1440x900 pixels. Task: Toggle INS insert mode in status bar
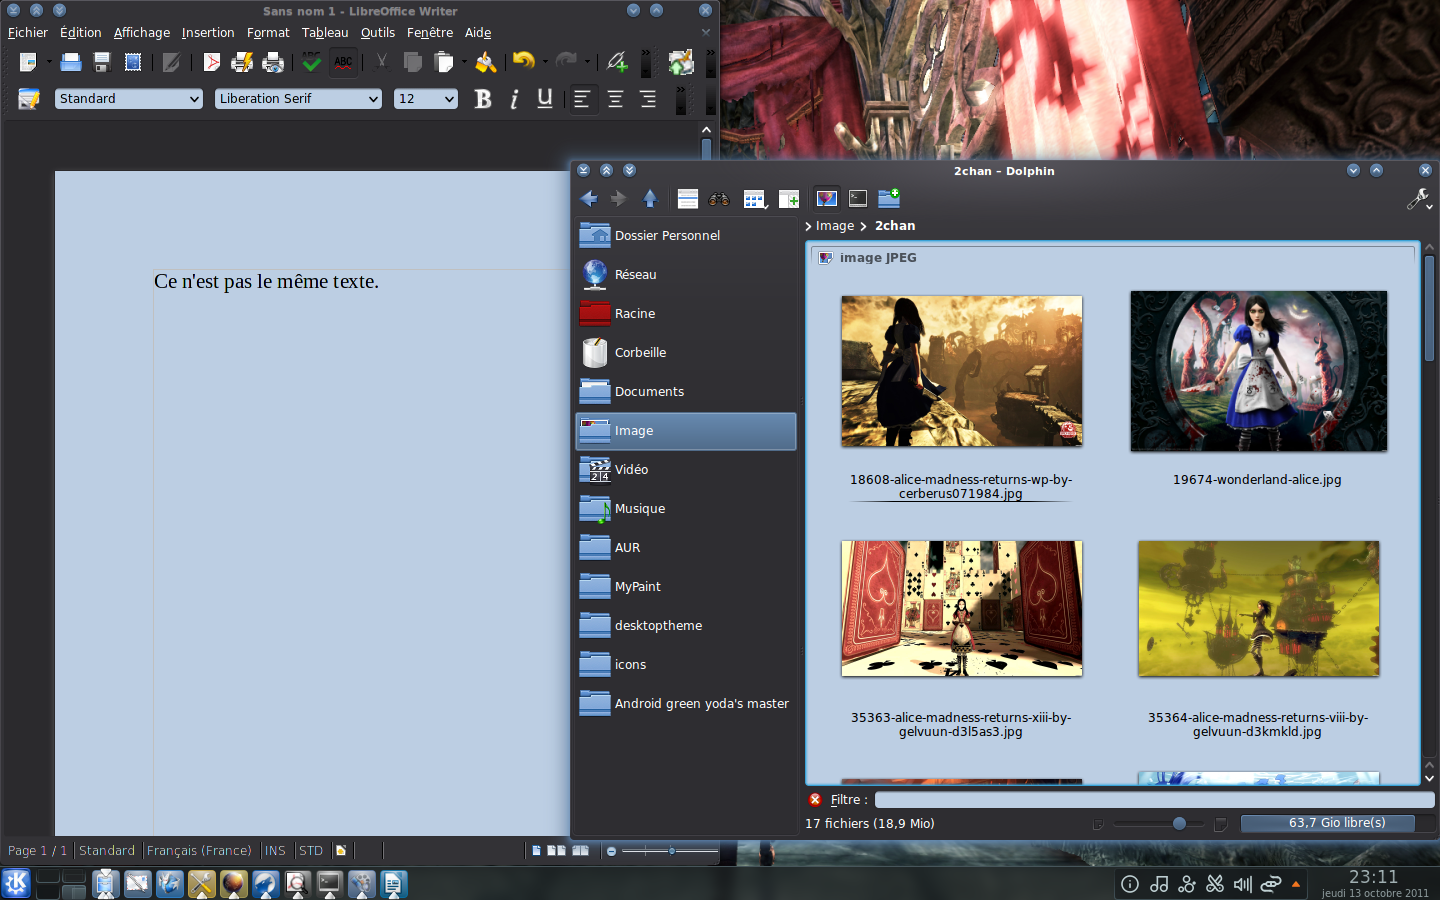click(x=275, y=851)
